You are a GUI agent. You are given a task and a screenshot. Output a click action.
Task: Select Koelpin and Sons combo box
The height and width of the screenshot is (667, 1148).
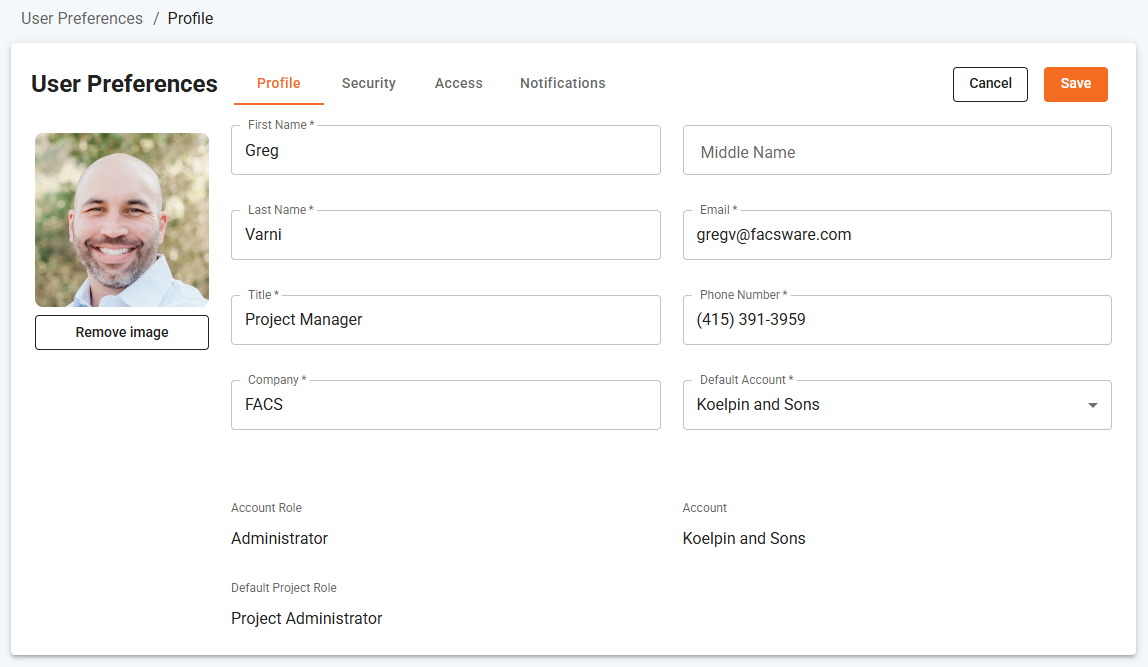(897, 405)
